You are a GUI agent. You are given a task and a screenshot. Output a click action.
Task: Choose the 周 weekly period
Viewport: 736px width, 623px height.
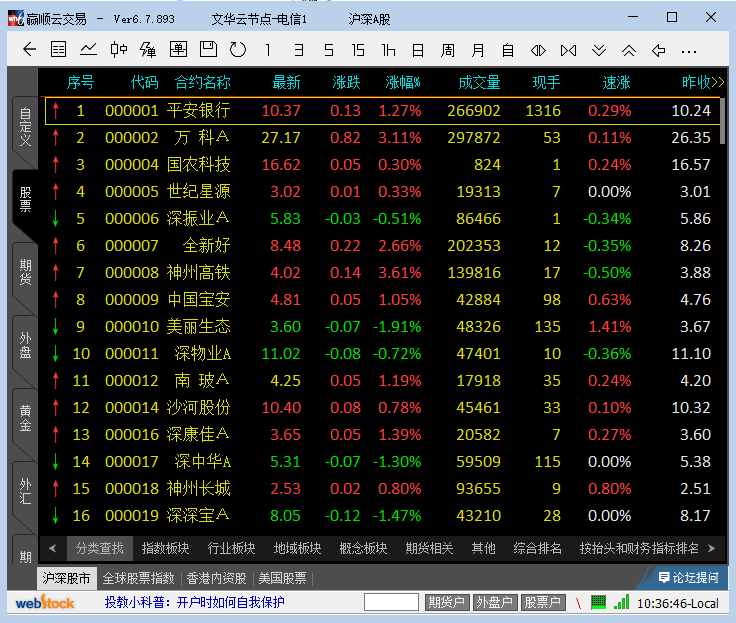(448, 49)
